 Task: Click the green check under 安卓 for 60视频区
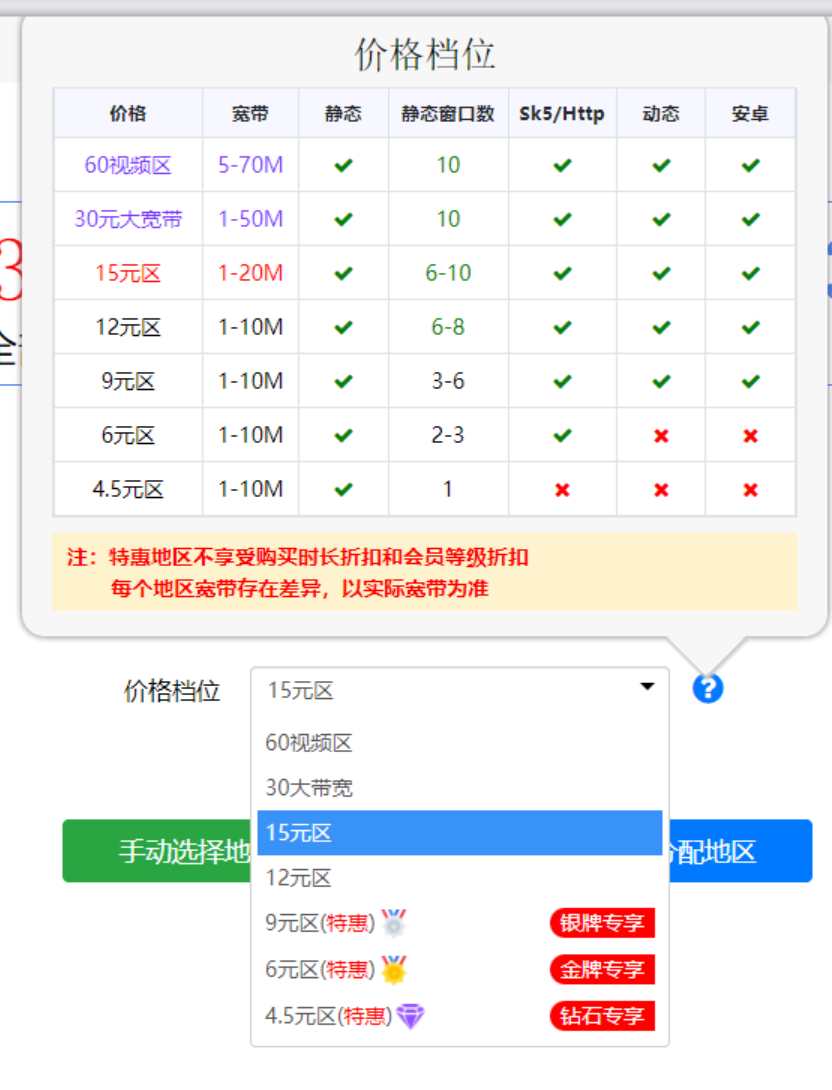pos(750,165)
